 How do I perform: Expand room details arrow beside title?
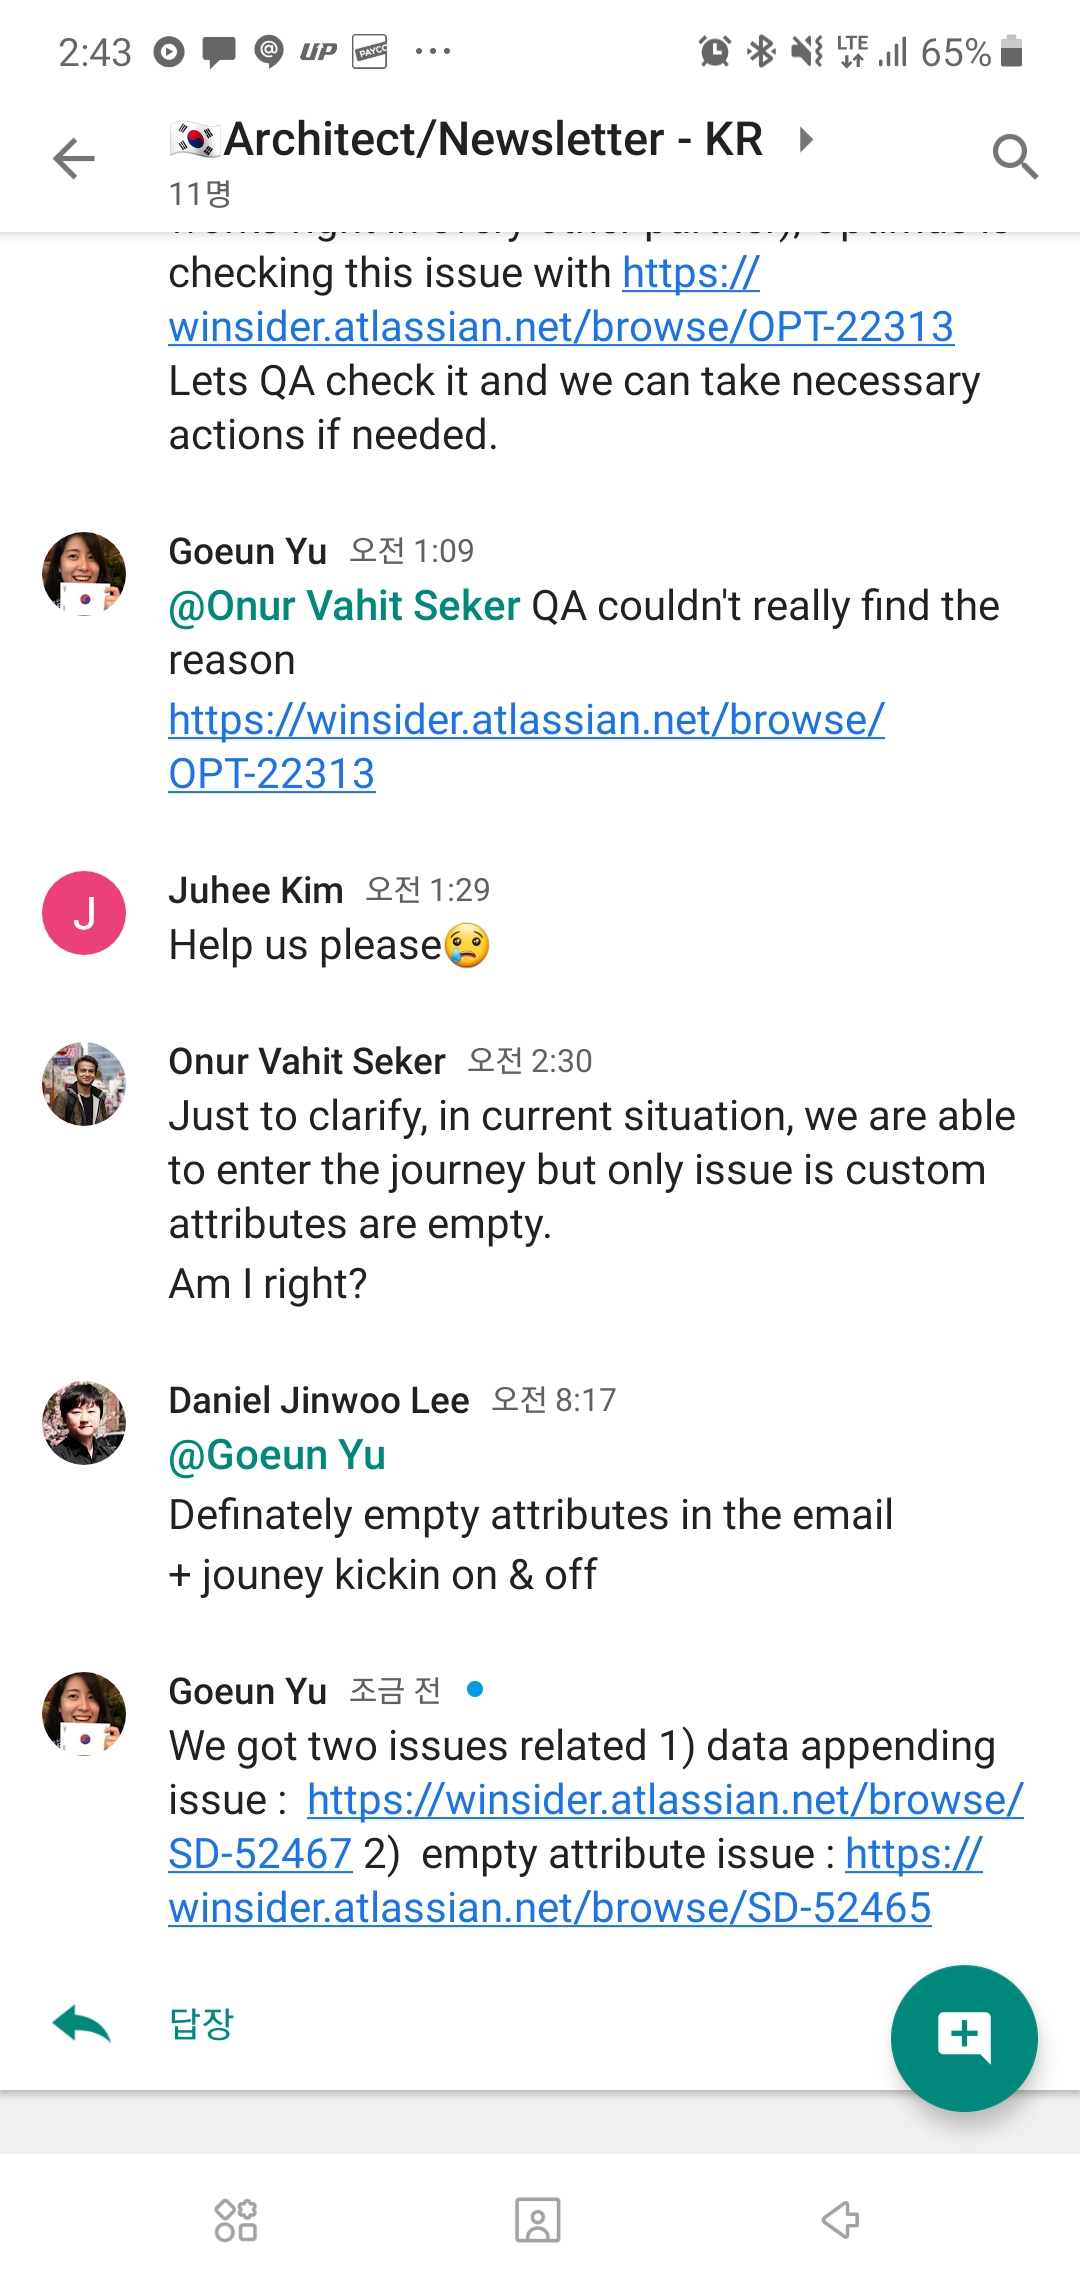(806, 139)
